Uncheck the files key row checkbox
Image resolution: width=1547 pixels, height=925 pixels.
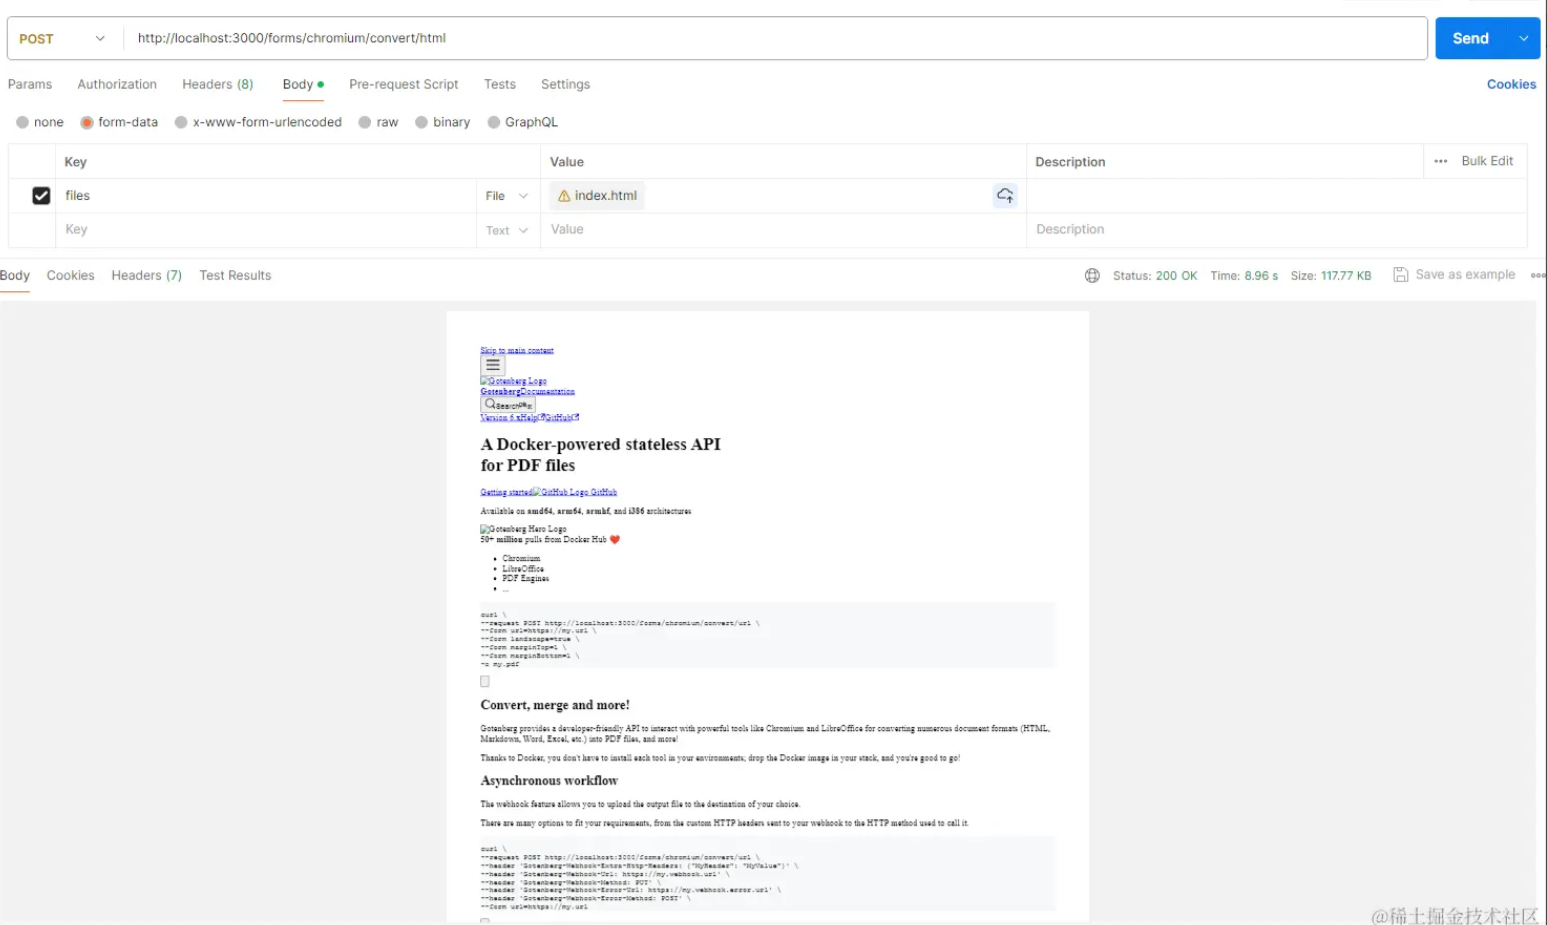click(41, 195)
